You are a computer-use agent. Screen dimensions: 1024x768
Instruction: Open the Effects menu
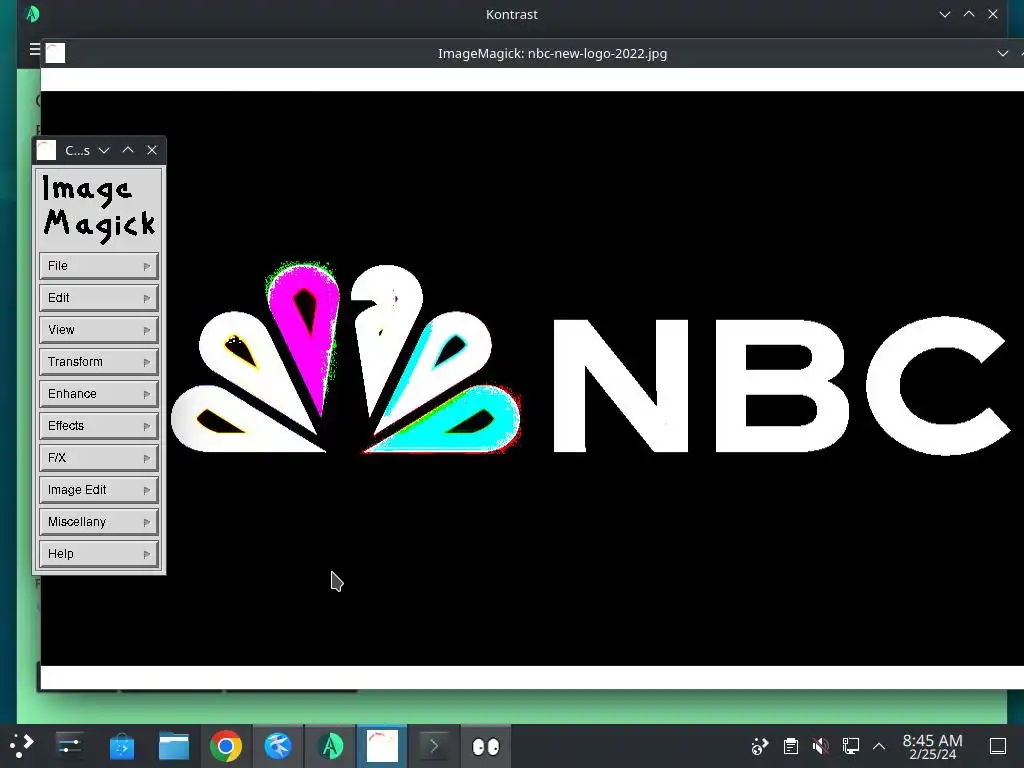99,426
